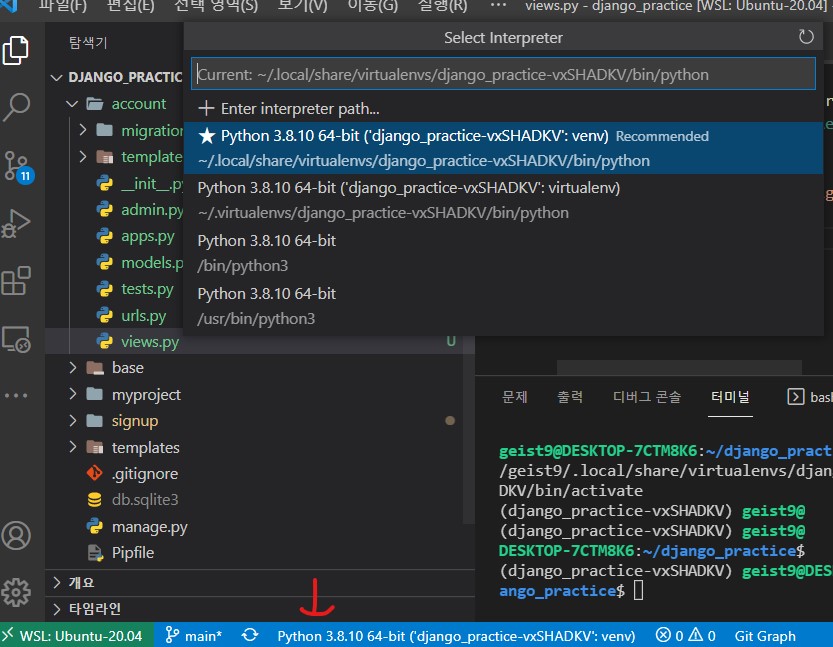Open the 파일(F) menu
833x647 pixels.
tap(63, 6)
